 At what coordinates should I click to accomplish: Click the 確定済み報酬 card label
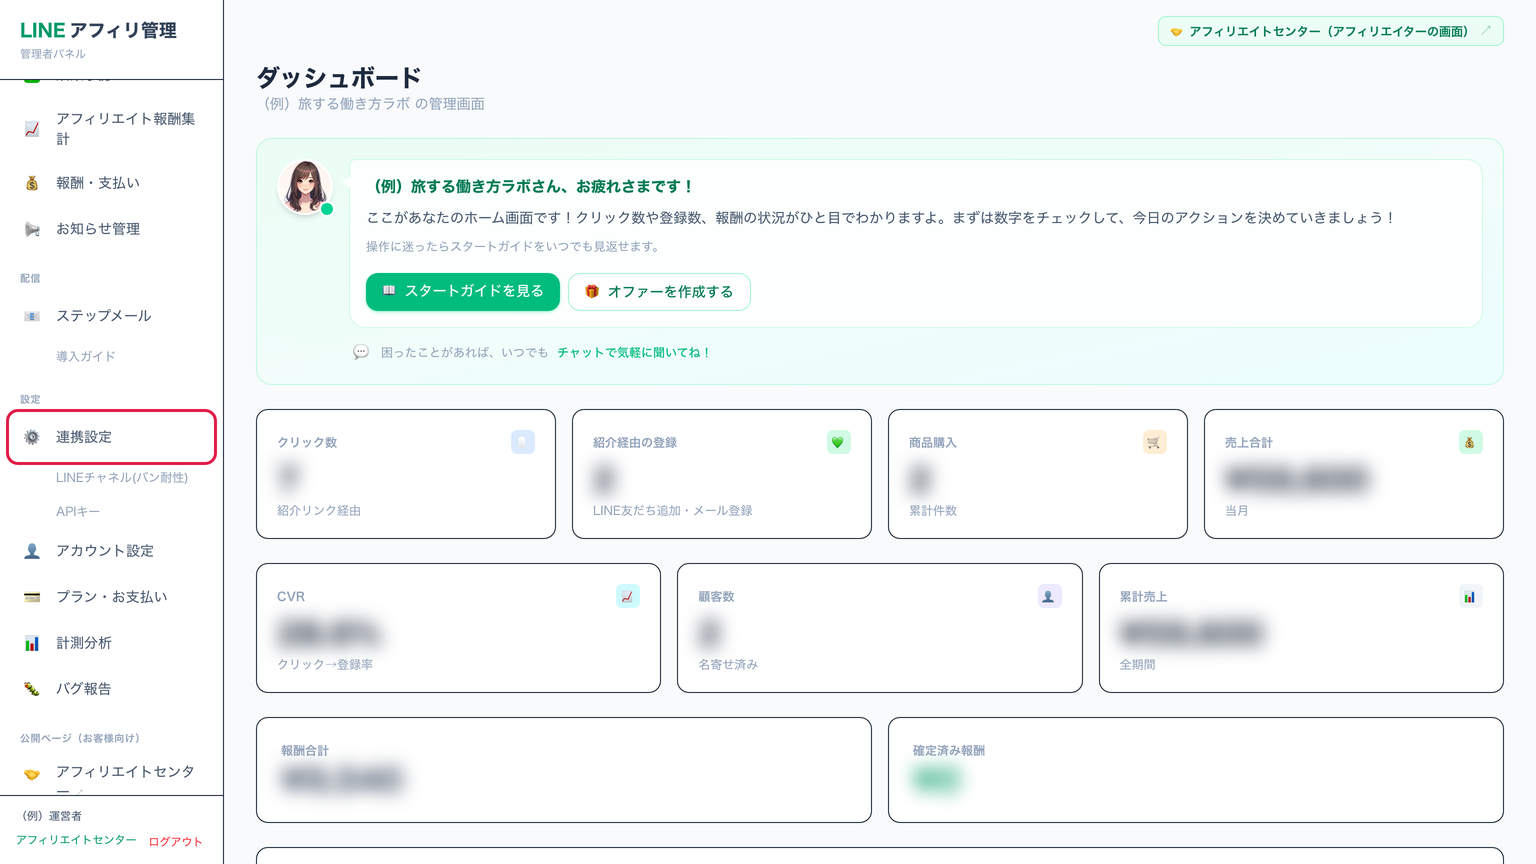[949, 751]
